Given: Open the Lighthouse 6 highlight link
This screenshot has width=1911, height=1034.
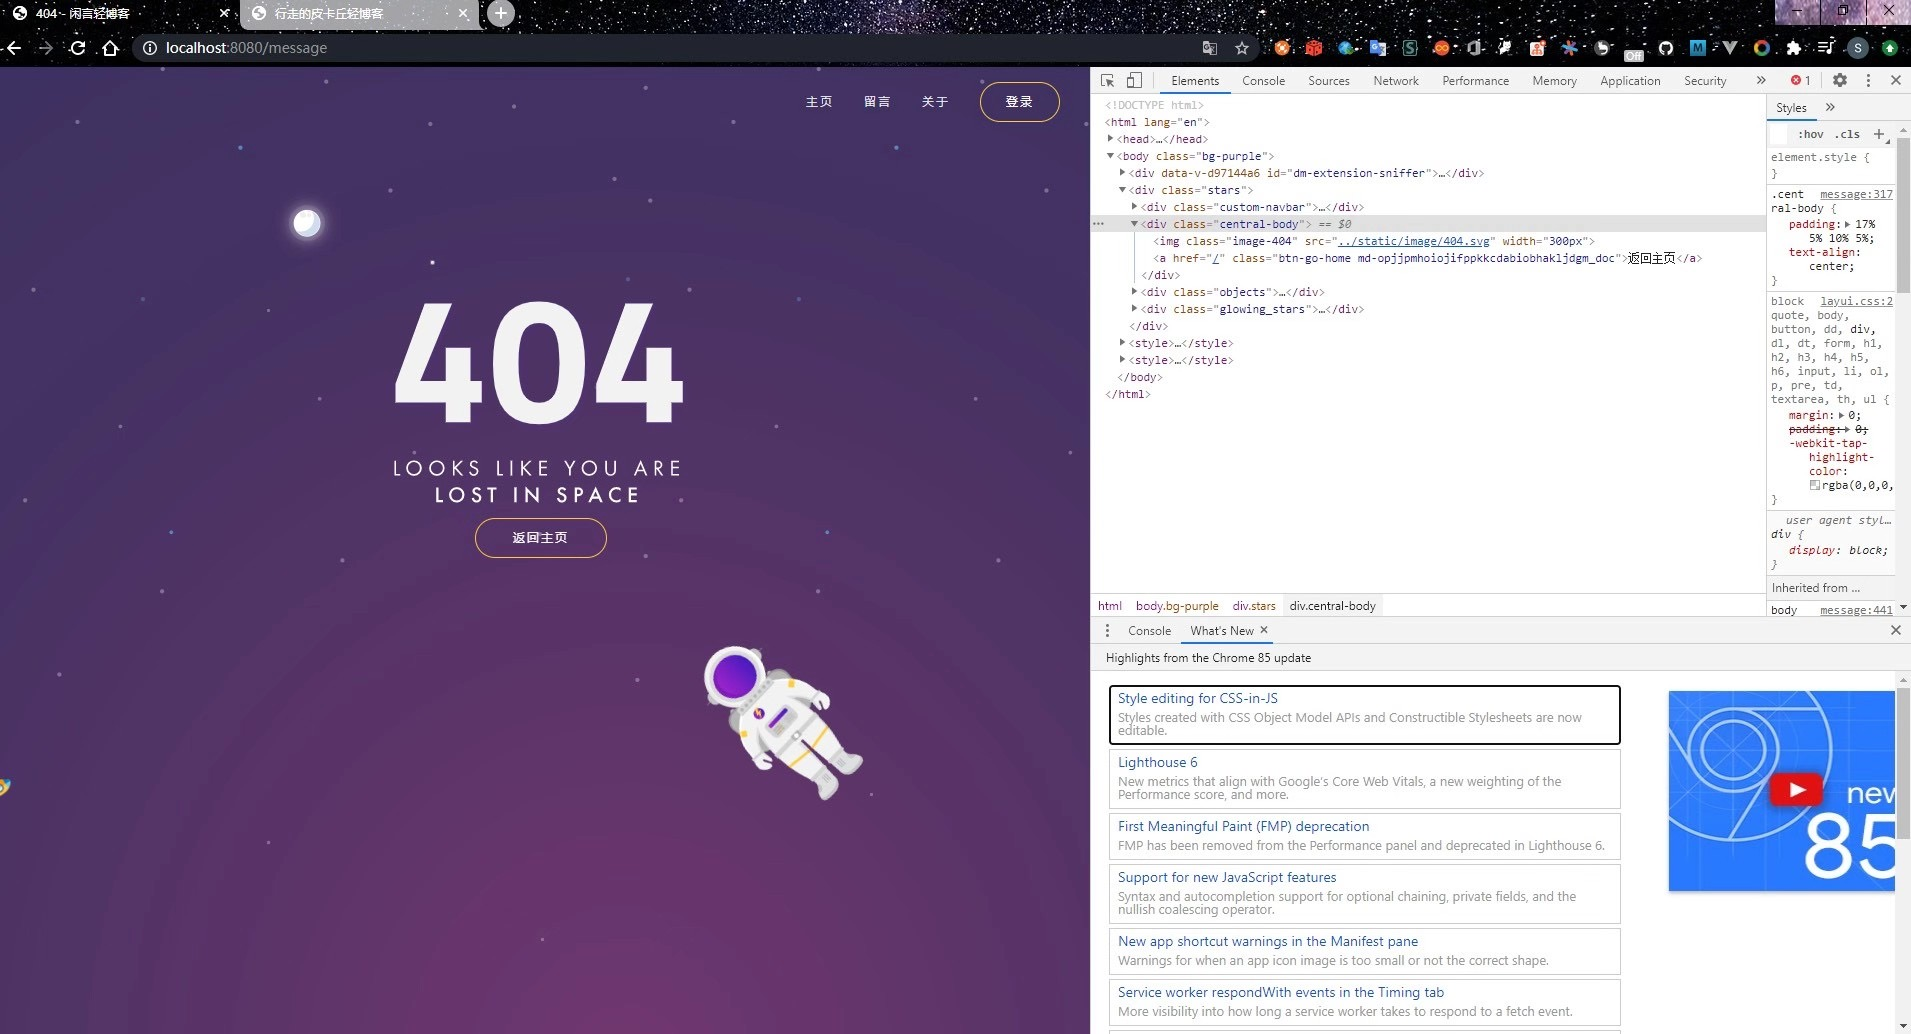Looking at the screenshot, I should [x=1157, y=762].
